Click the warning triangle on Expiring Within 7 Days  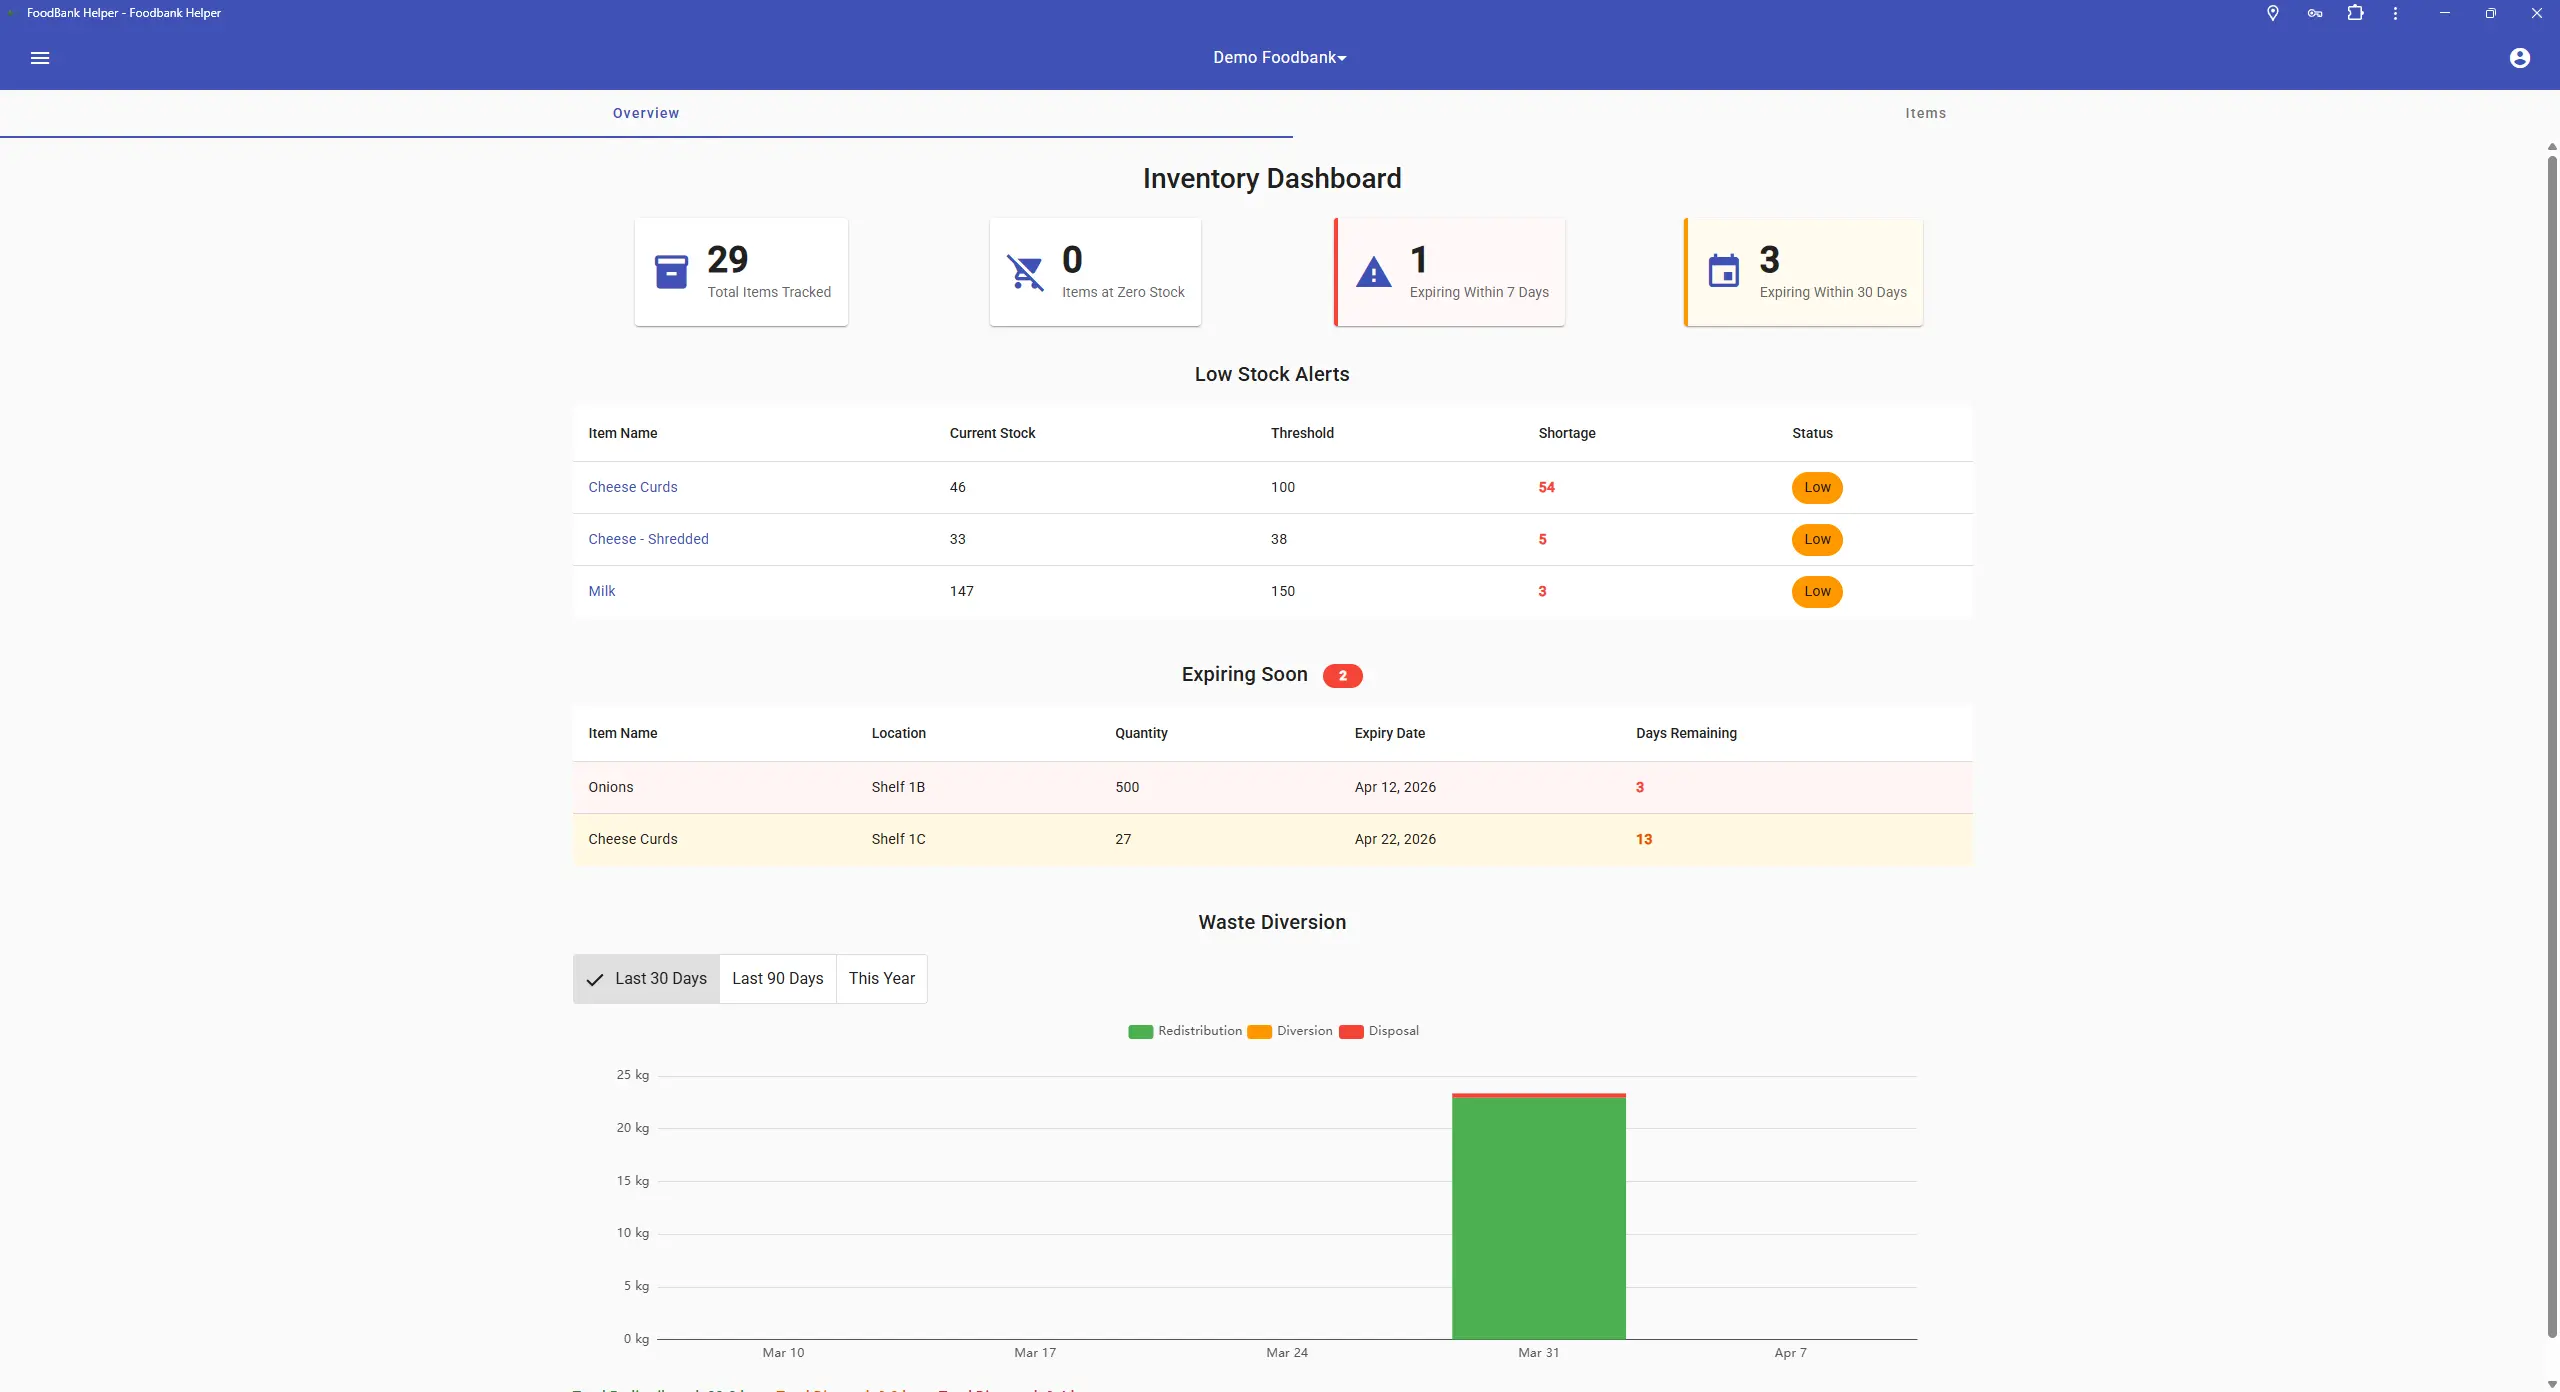pos(1374,271)
